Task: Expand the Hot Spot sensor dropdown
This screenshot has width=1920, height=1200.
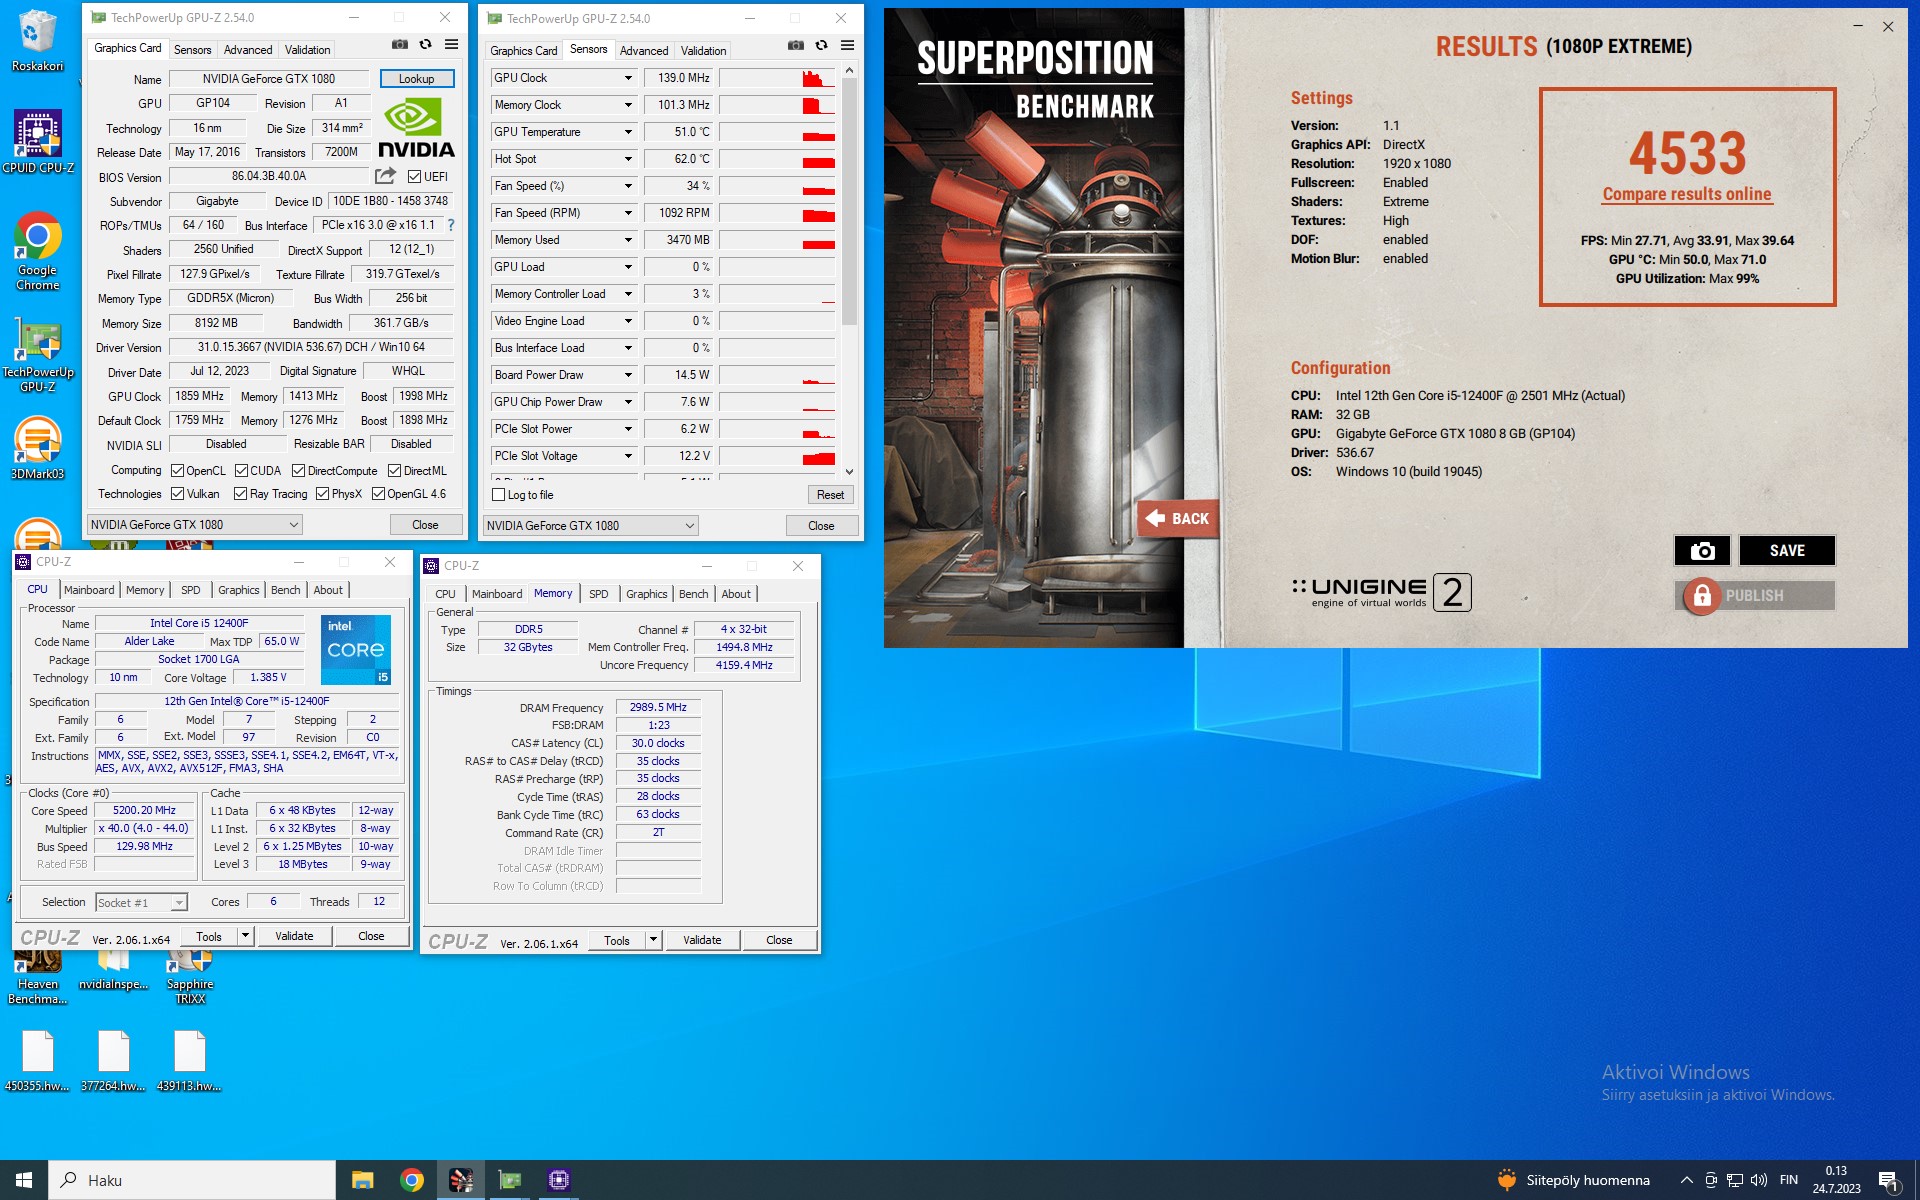Action: tap(628, 159)
